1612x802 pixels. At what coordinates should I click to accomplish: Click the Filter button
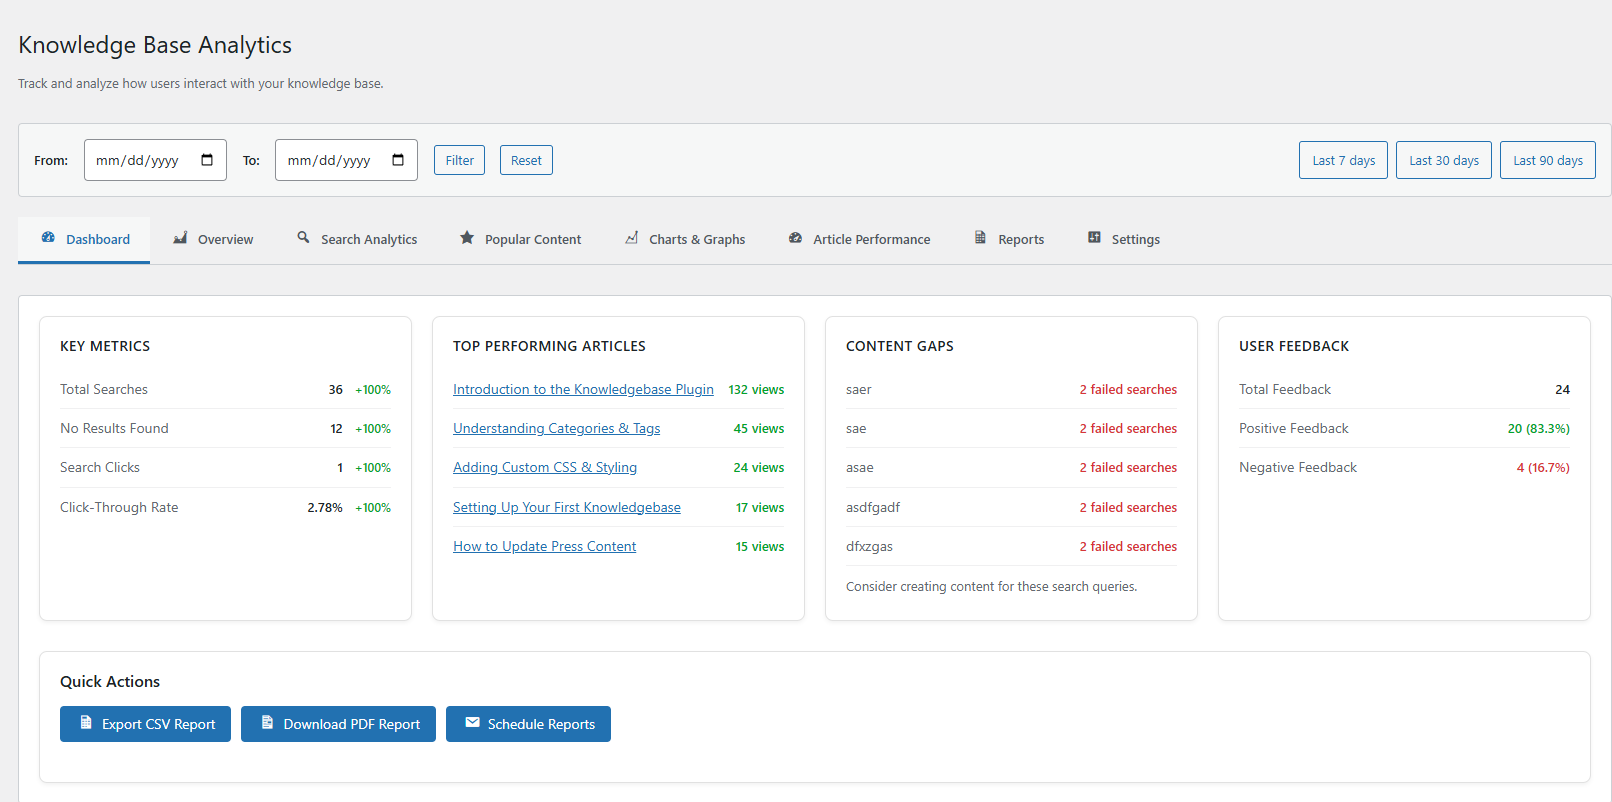coord(459,160)
